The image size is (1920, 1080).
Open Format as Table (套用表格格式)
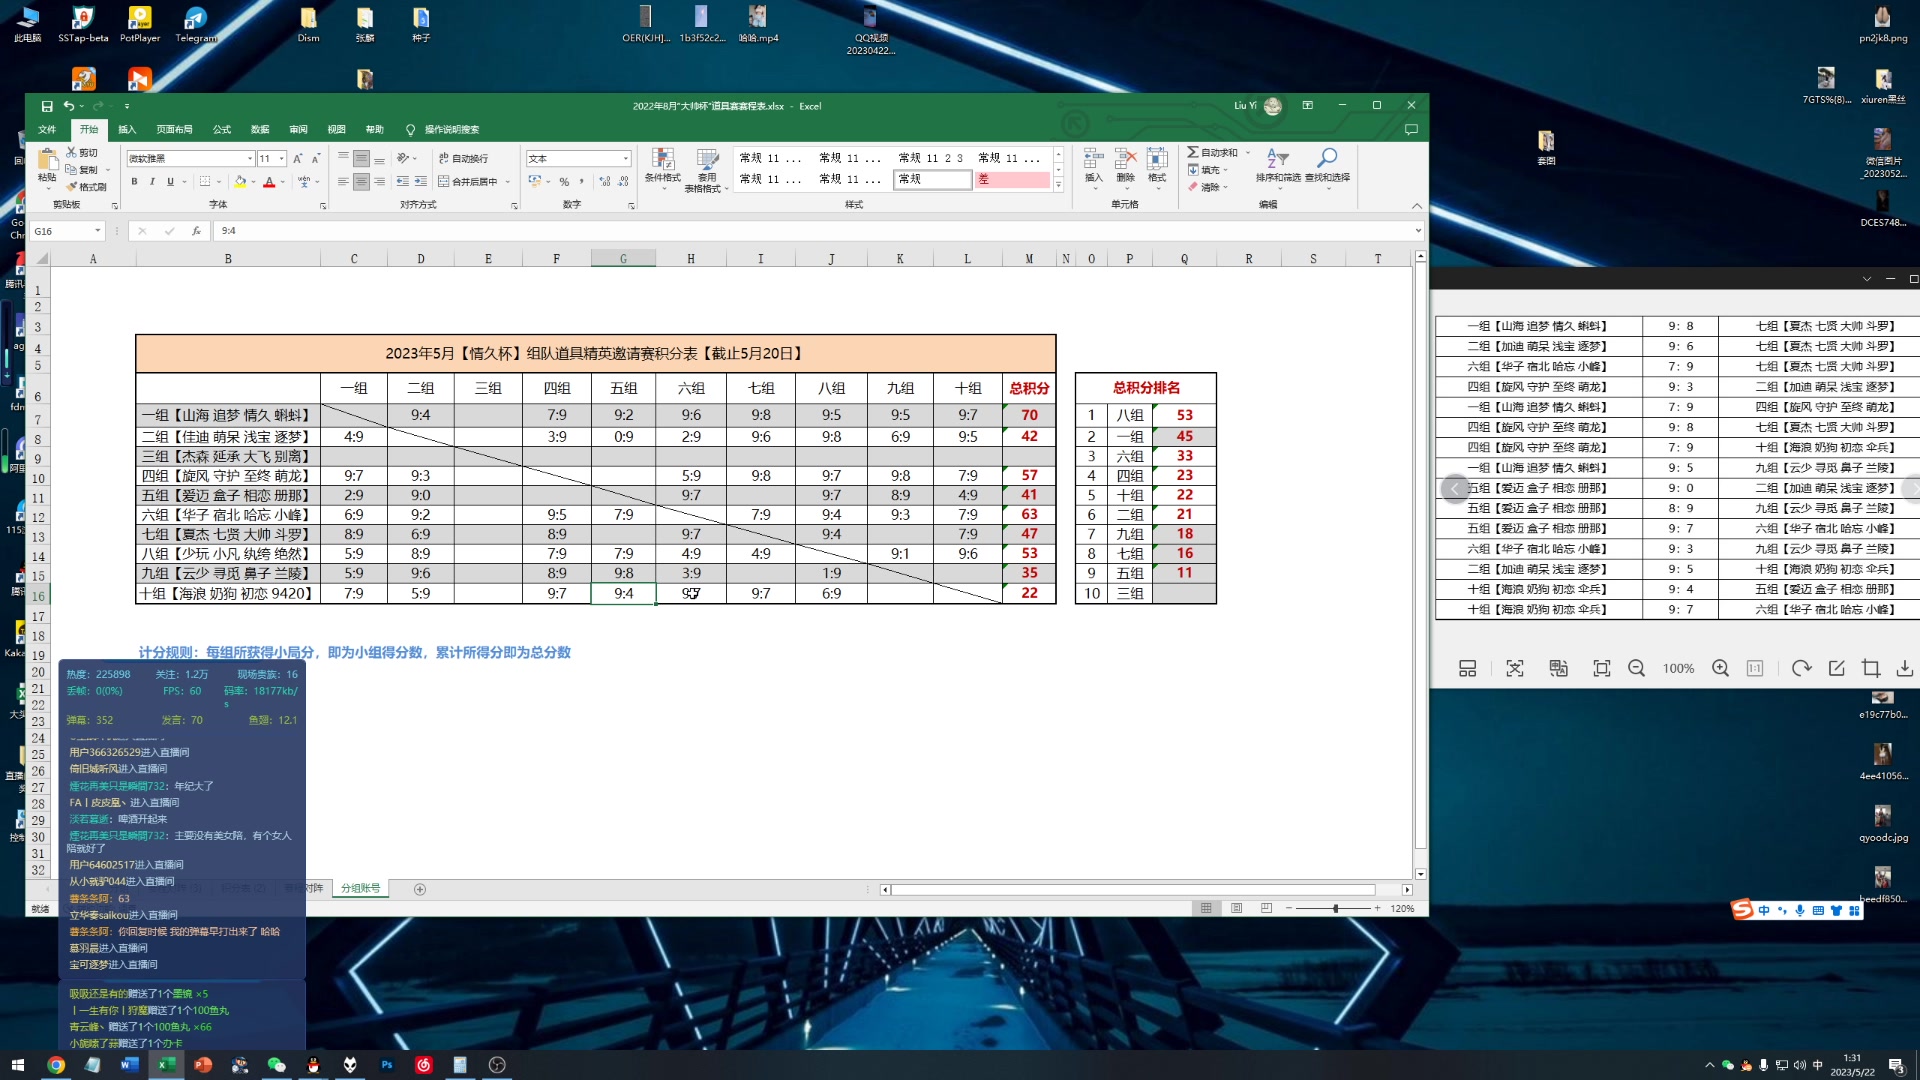pos(707,170)
